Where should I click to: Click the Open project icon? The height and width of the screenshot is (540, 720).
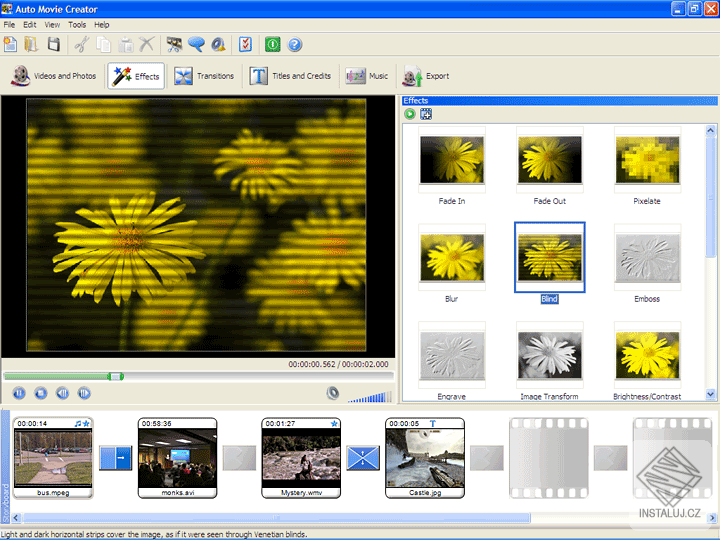coord(31,45)
